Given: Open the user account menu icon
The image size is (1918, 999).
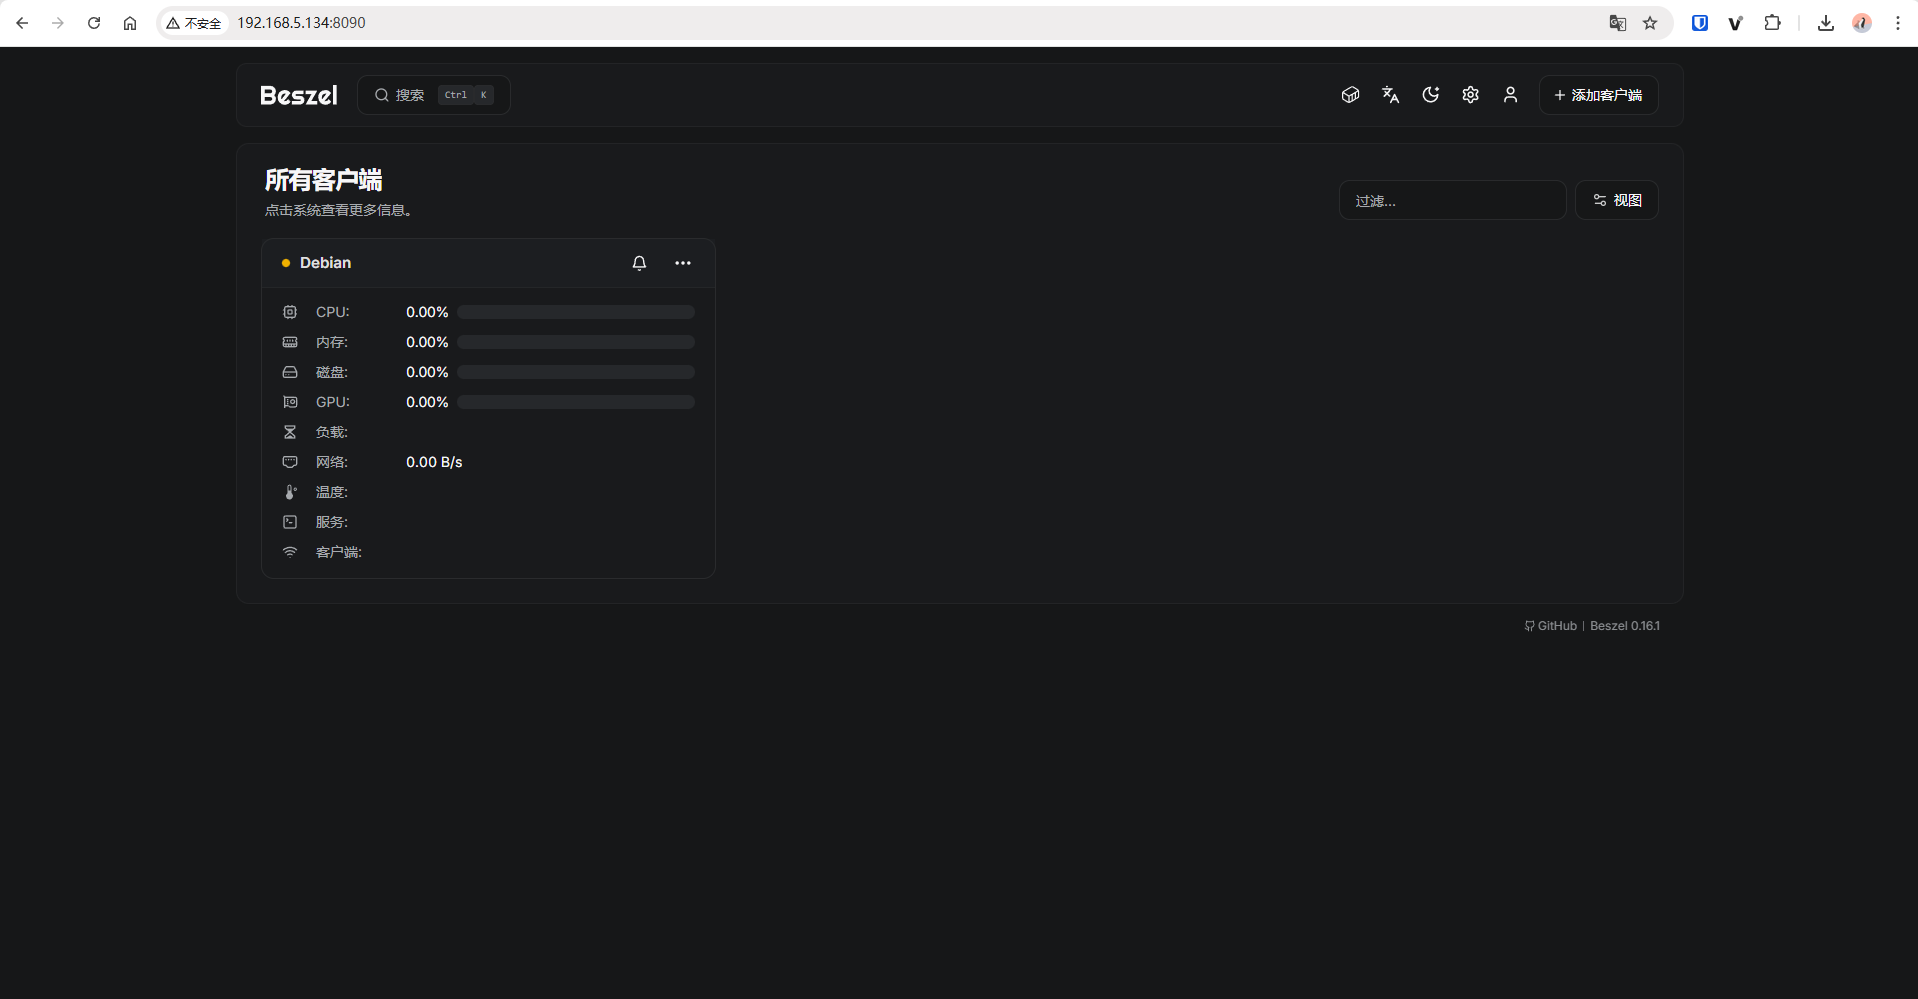Looking at the screenshot, I should point(1510,95).
